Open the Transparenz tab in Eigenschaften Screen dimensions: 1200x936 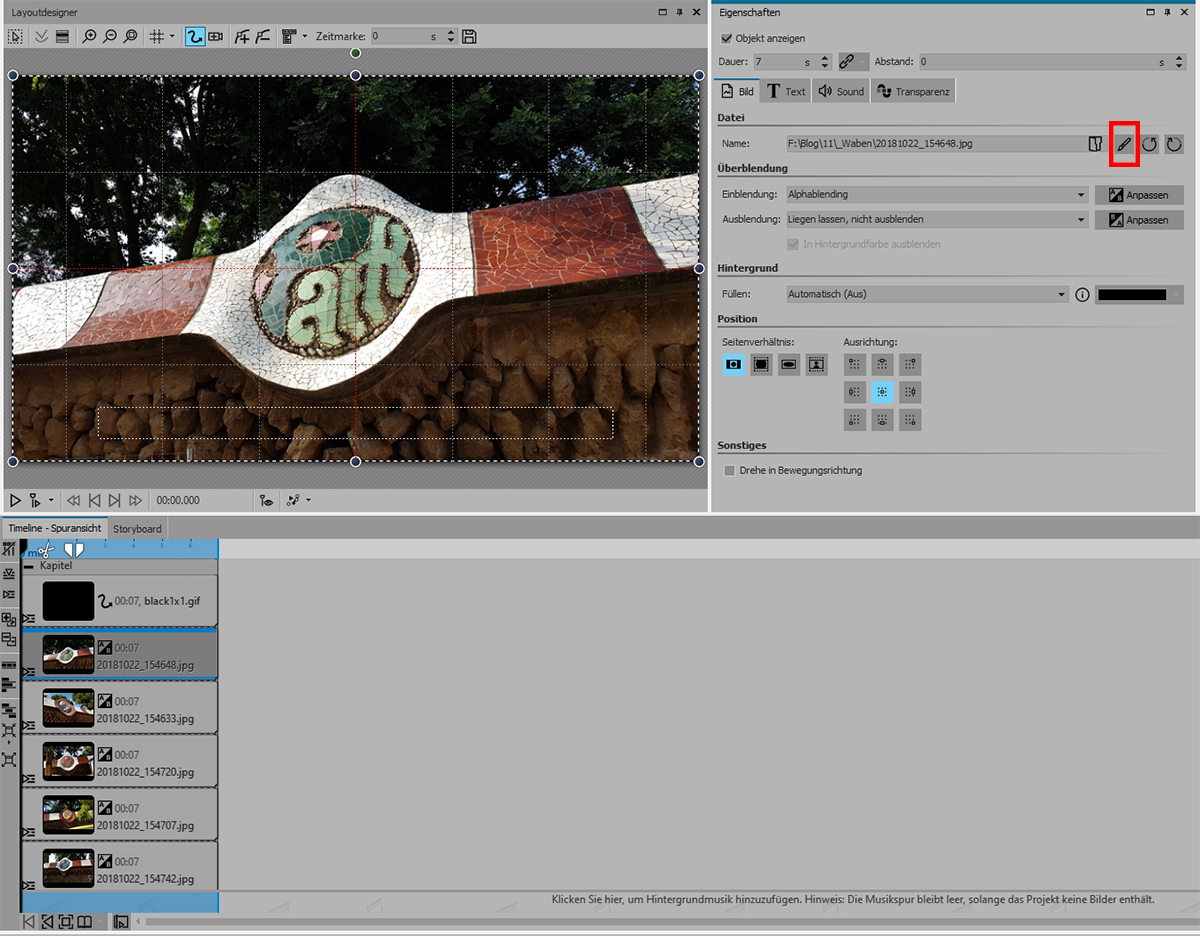point(913,92)
